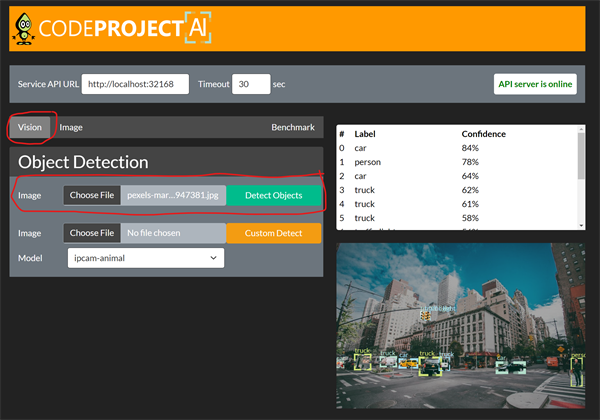Select result row 0 car 84%
Viewport: 600px width, 420px height.
[x=457, y=148]
